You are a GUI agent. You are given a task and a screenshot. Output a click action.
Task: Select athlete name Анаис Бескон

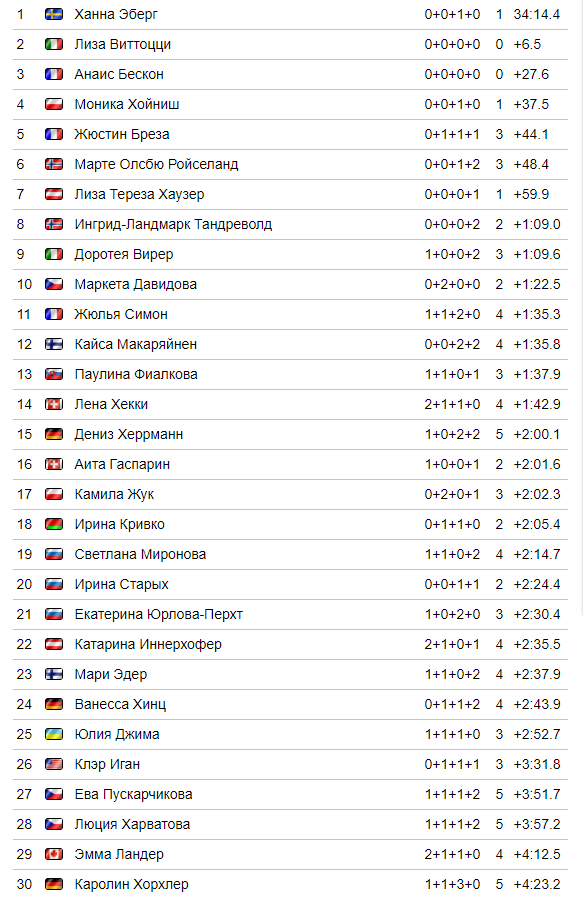[119, 74]
